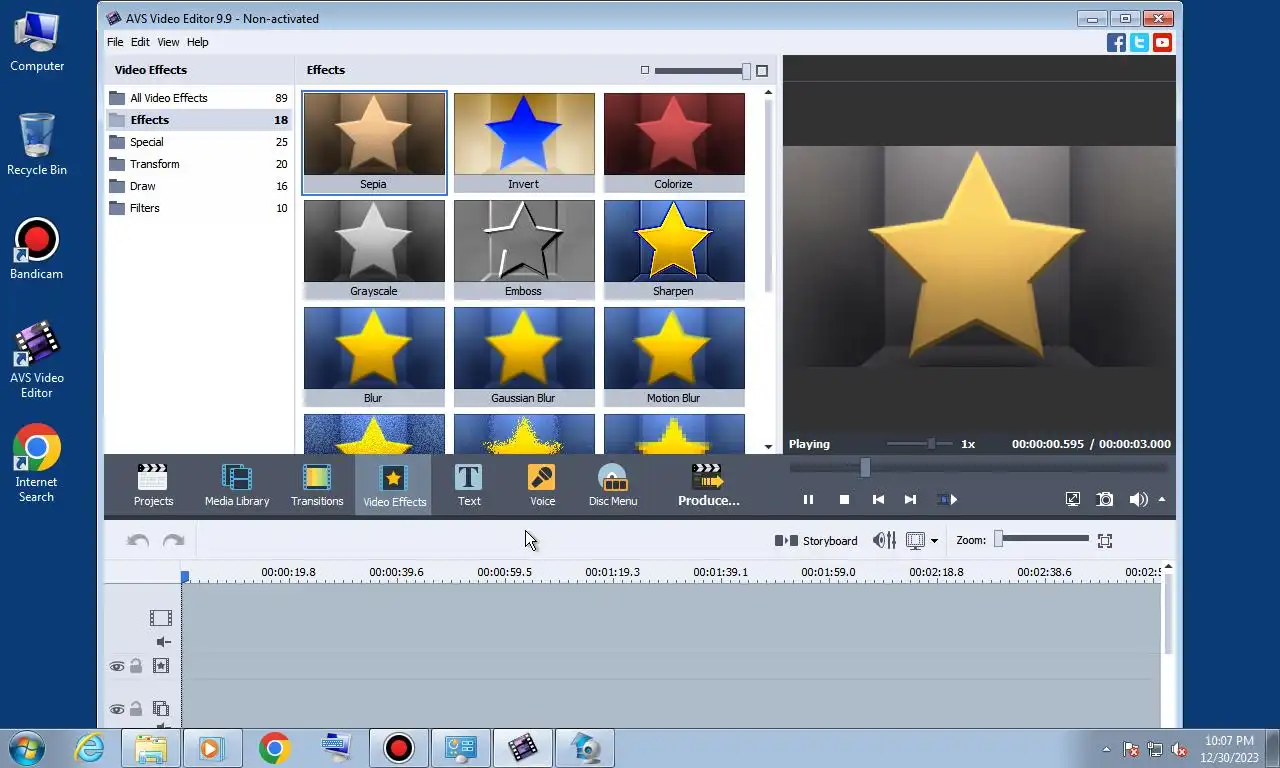Screen dimensions: 1280x768
Task: Open the Voice recording tool
Action: pyautogui.click(x=542, y=486)
